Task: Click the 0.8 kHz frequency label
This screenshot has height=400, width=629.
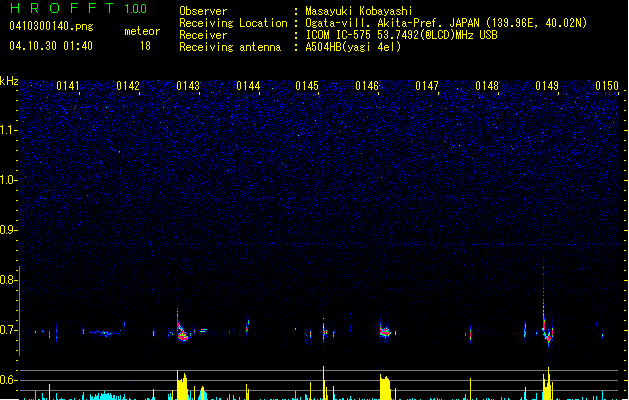Action: [8, 280]
